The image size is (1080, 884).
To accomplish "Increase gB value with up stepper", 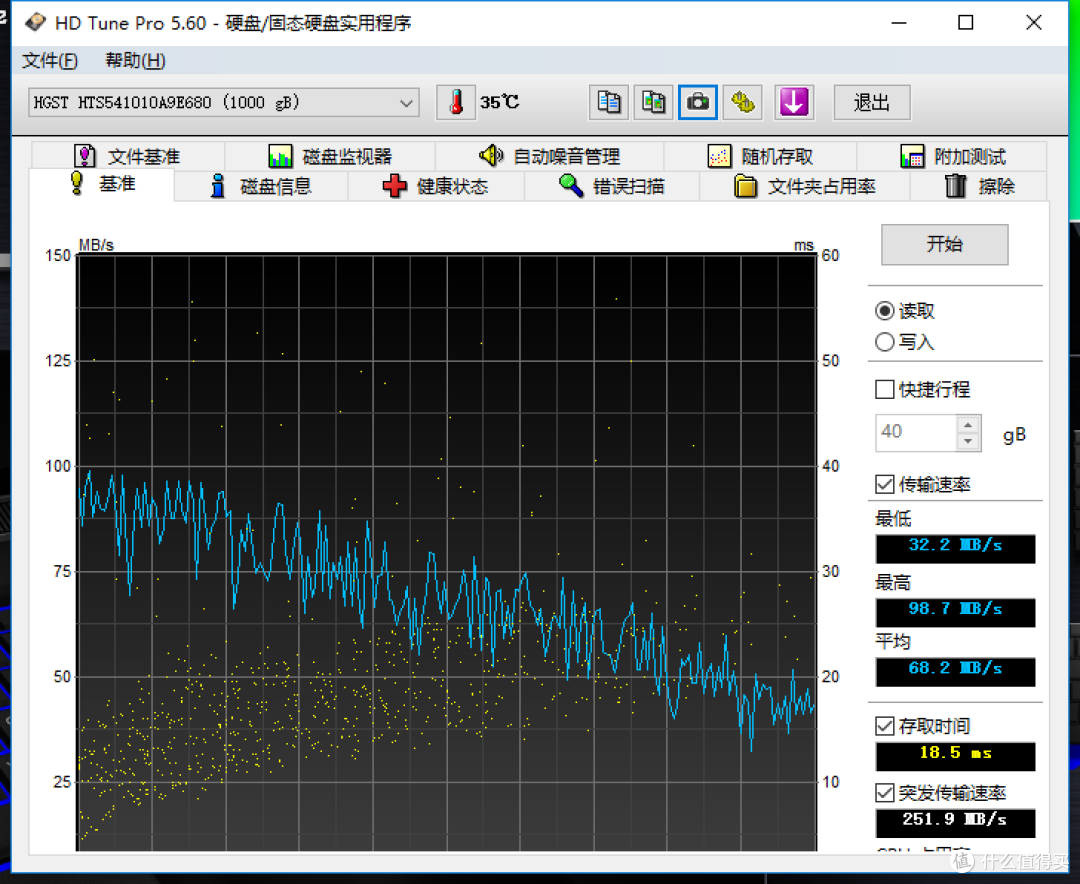I will tap(968, 424).
